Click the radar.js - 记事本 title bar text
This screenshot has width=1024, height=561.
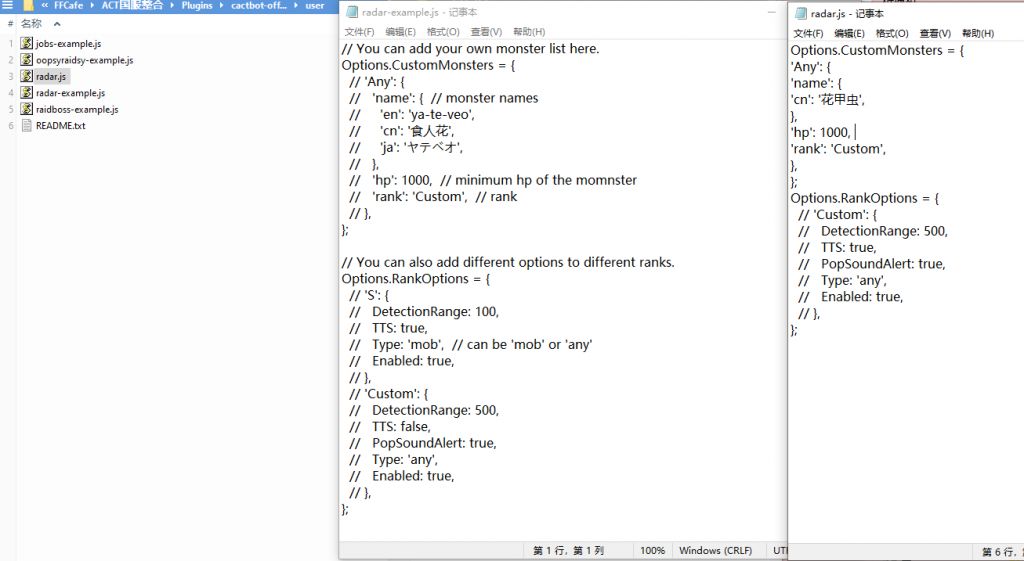(x=847, y=14)
